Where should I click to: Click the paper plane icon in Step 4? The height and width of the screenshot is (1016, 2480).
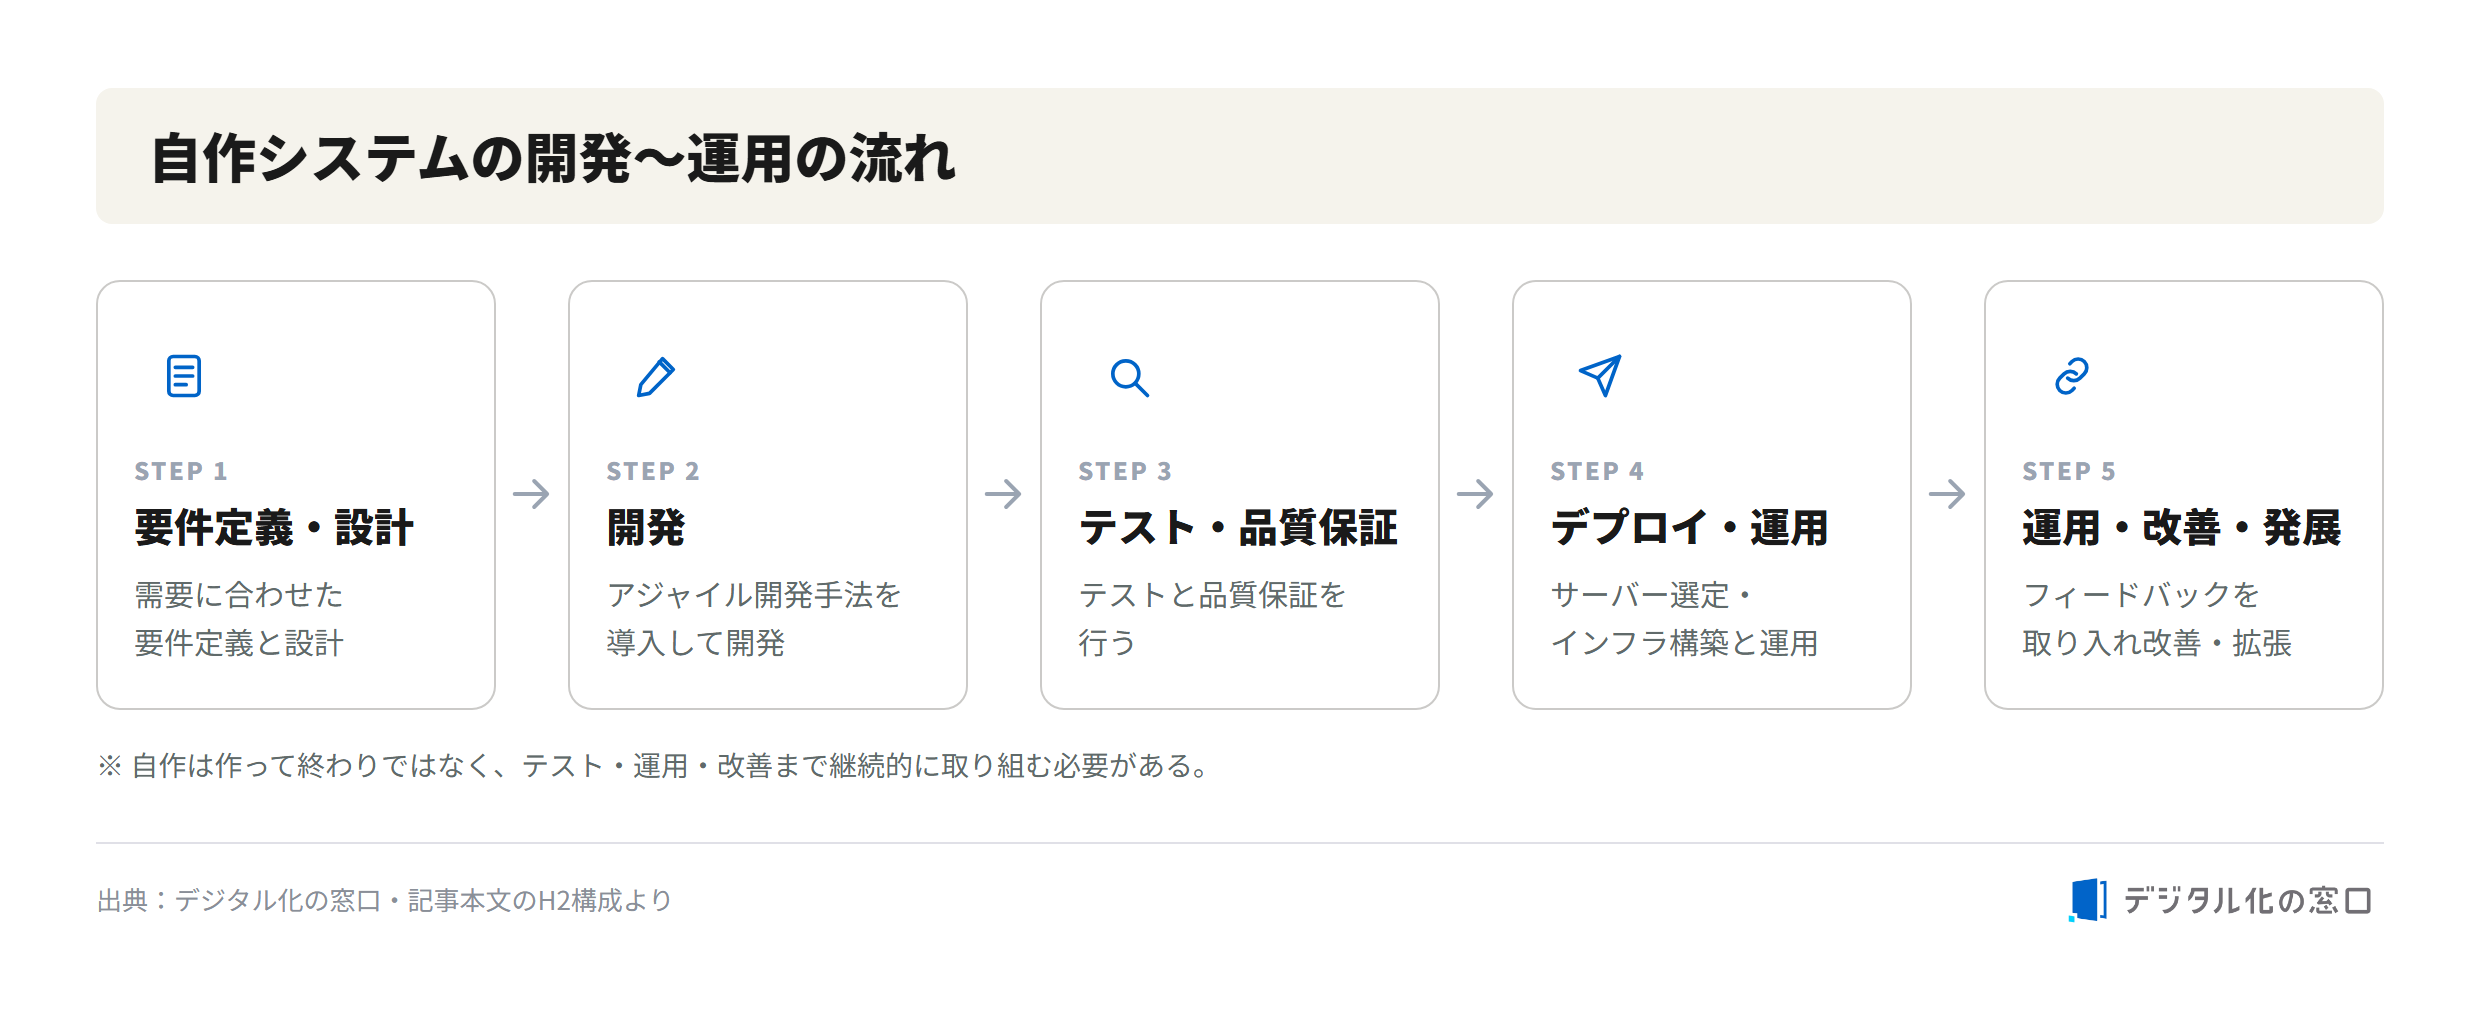click(x=1600, y=376)
